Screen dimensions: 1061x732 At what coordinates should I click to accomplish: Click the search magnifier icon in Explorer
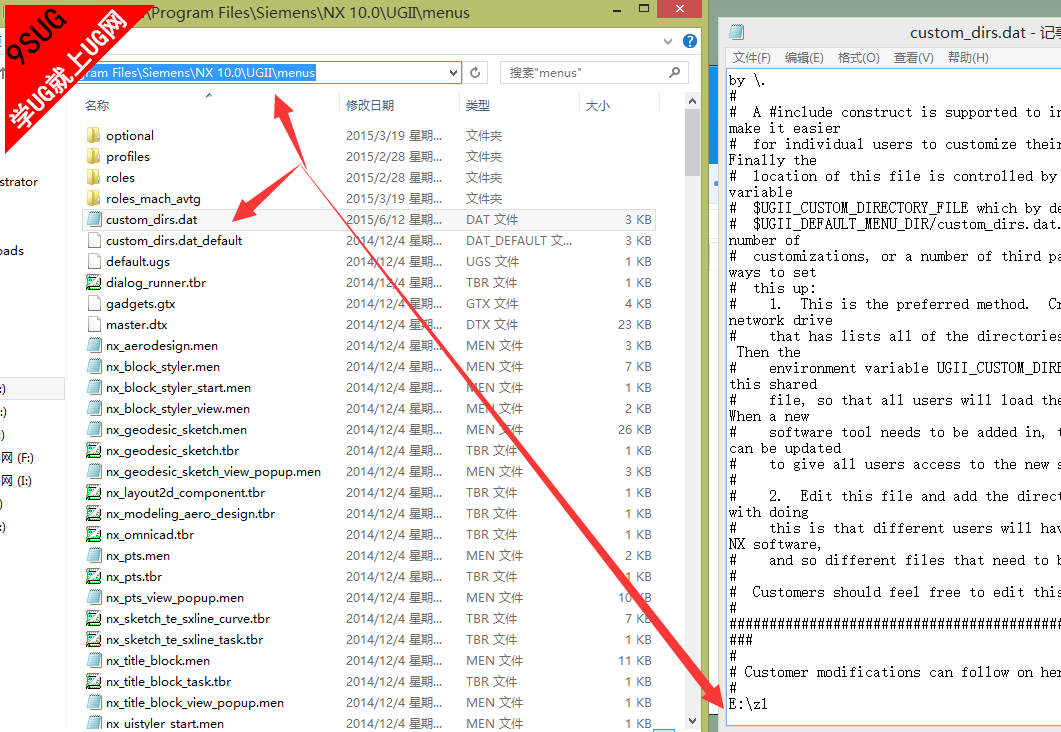tap(674, 72)
